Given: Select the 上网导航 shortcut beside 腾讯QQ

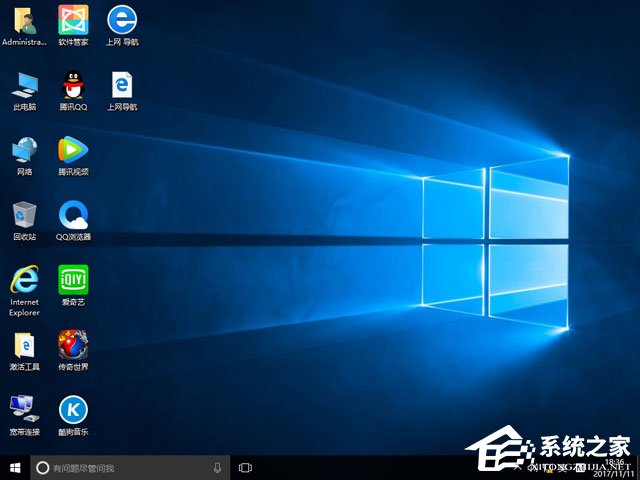Looking at the screenshot, I should (122, 84).
